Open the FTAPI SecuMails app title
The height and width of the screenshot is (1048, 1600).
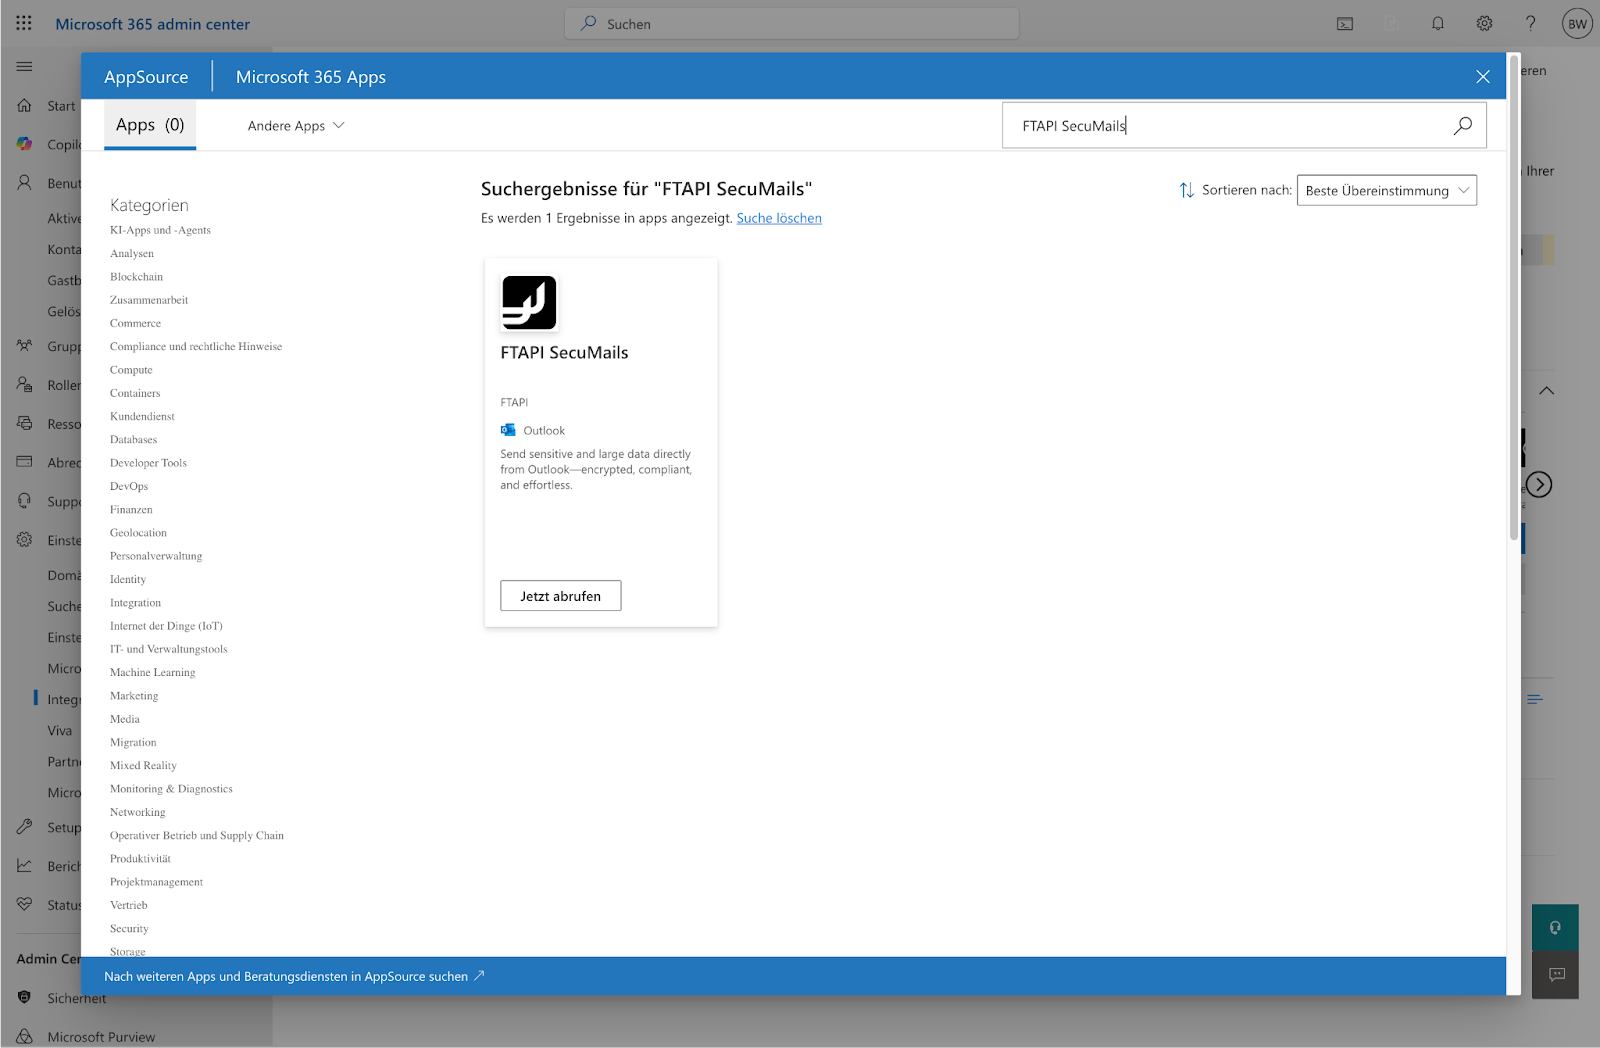tap(564, 353)
